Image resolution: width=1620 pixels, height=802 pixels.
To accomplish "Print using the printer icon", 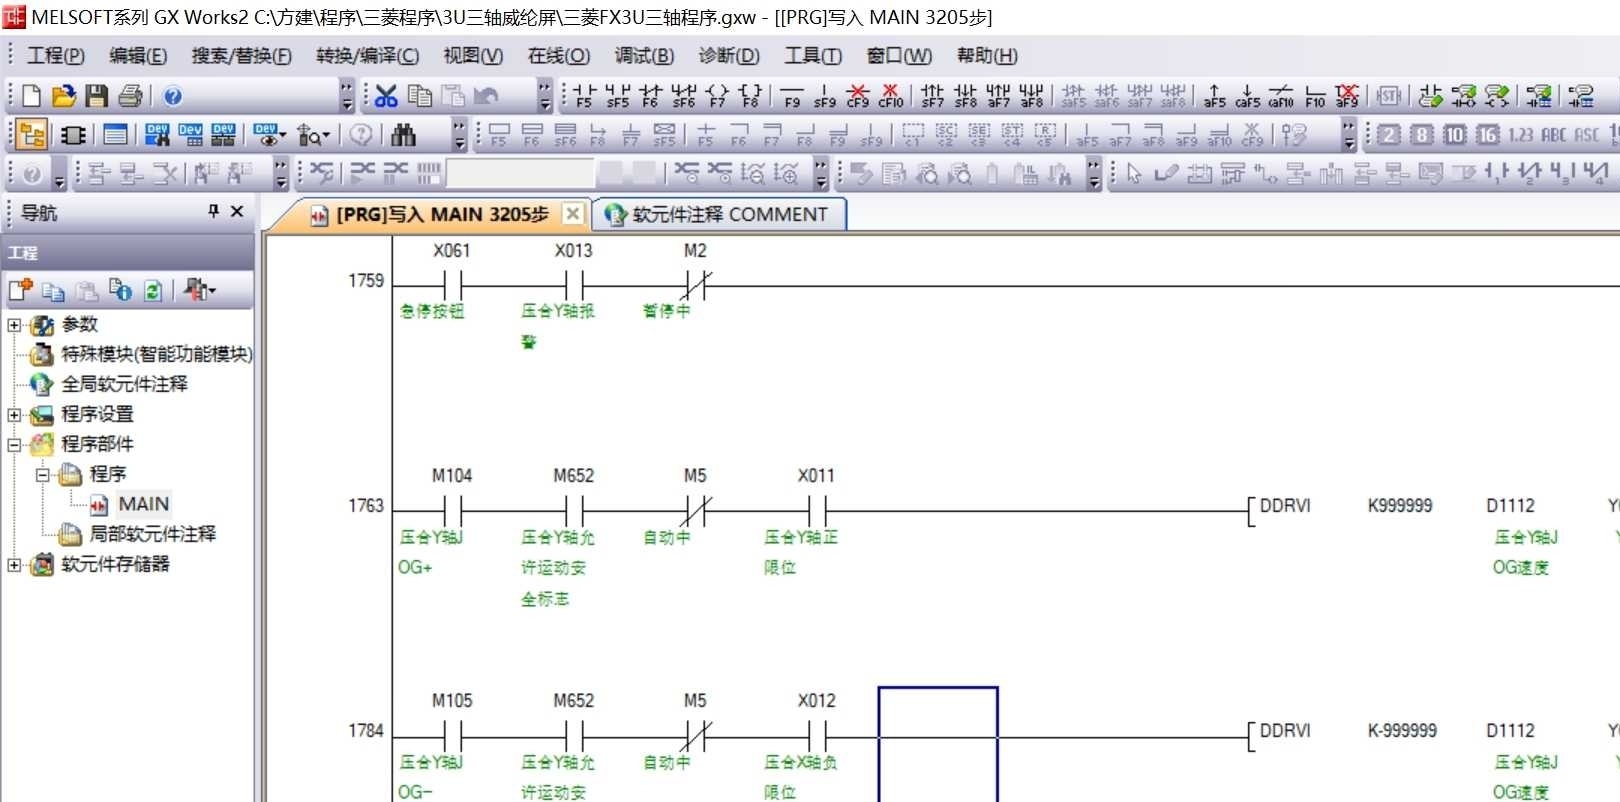I will coord(130,96).
